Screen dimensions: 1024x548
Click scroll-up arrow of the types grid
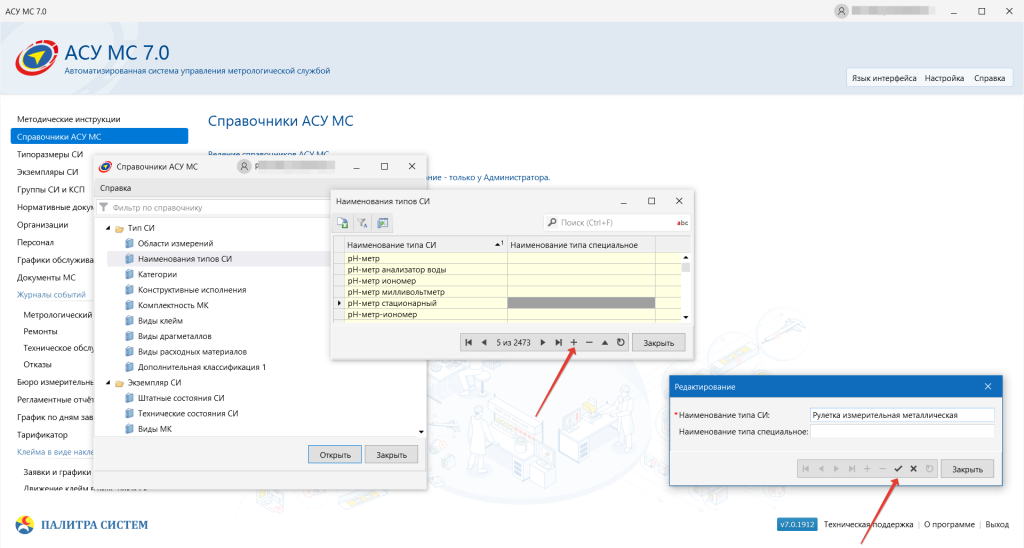pos(686,257)
